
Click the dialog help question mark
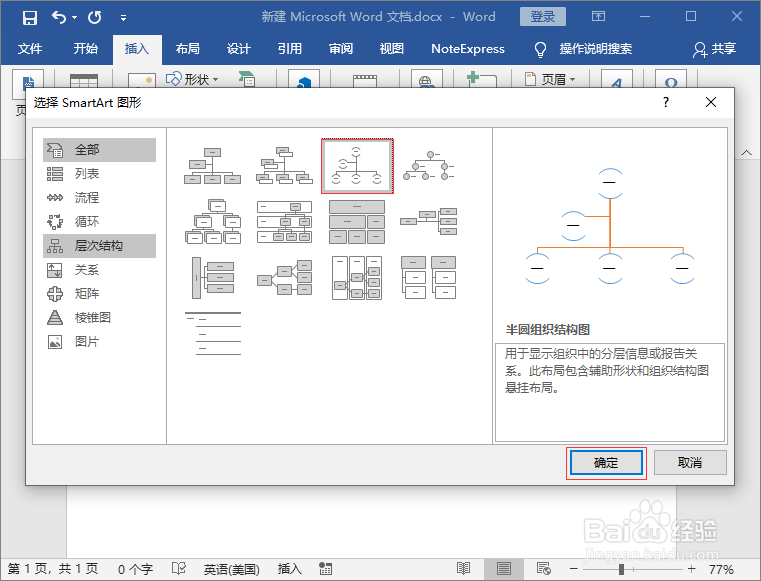665,102
